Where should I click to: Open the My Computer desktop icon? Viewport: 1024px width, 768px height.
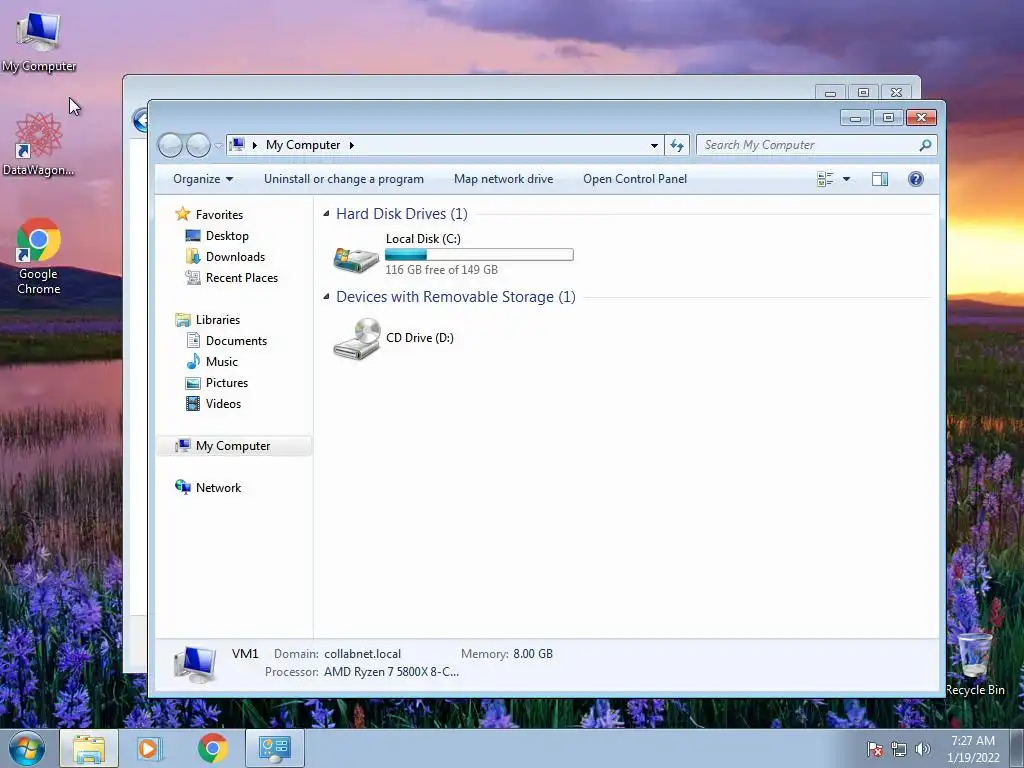point(39,42)
